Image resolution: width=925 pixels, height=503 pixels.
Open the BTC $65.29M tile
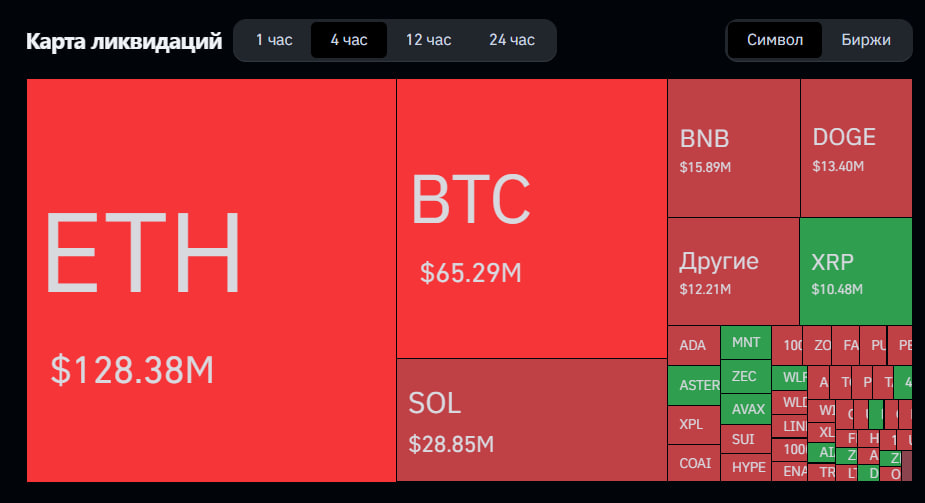pos(531,218)
